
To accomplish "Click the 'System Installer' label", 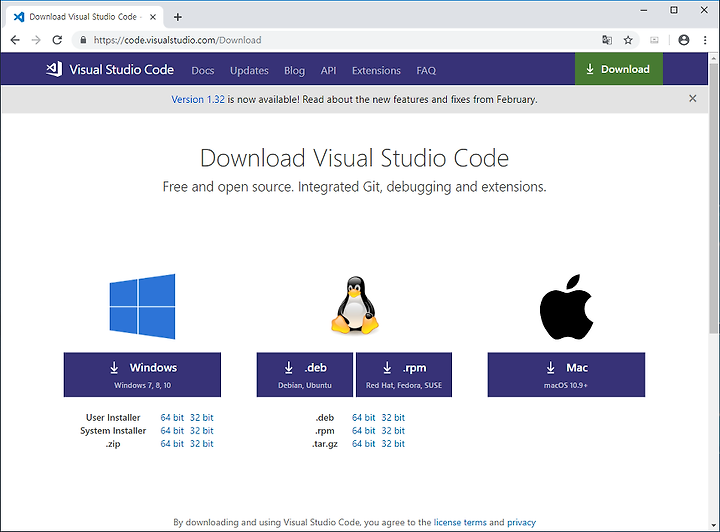I will click(x=113, y=431).
